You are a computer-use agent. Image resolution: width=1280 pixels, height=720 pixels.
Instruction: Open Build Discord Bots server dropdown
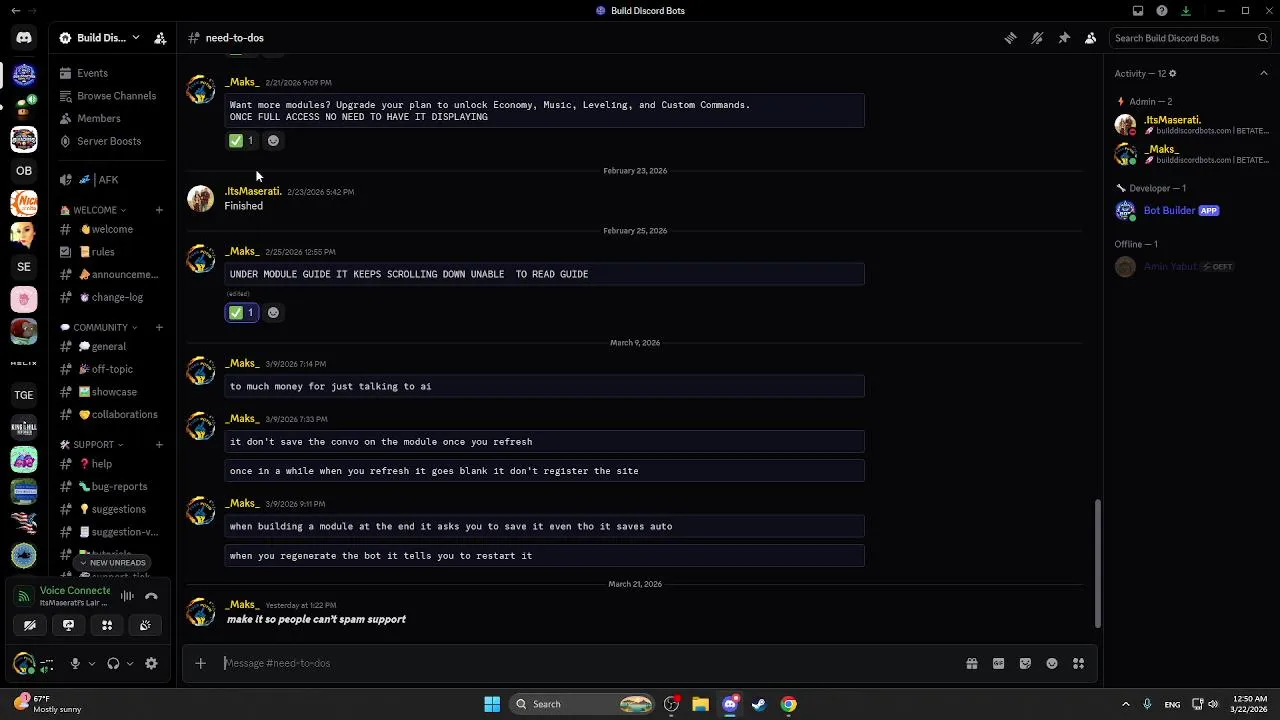[99, 38]
